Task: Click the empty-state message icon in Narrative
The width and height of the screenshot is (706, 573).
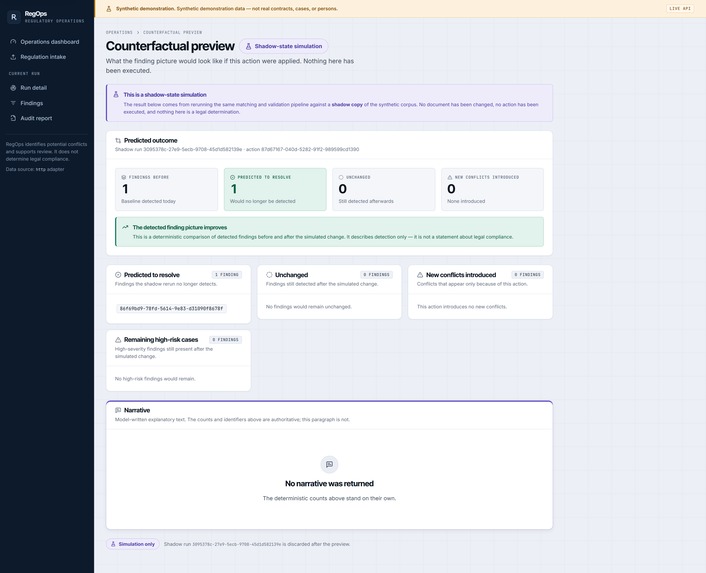Action: (329, 465)
